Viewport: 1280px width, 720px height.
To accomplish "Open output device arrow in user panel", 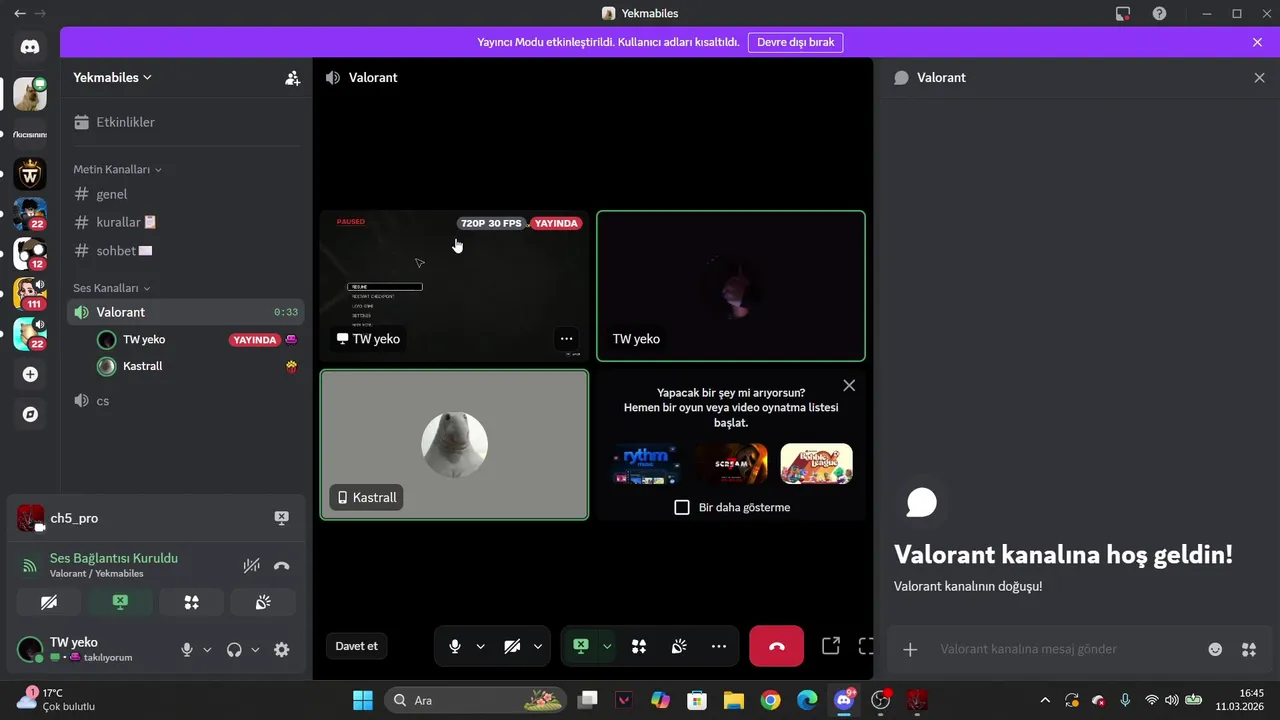I will [255, 650].
